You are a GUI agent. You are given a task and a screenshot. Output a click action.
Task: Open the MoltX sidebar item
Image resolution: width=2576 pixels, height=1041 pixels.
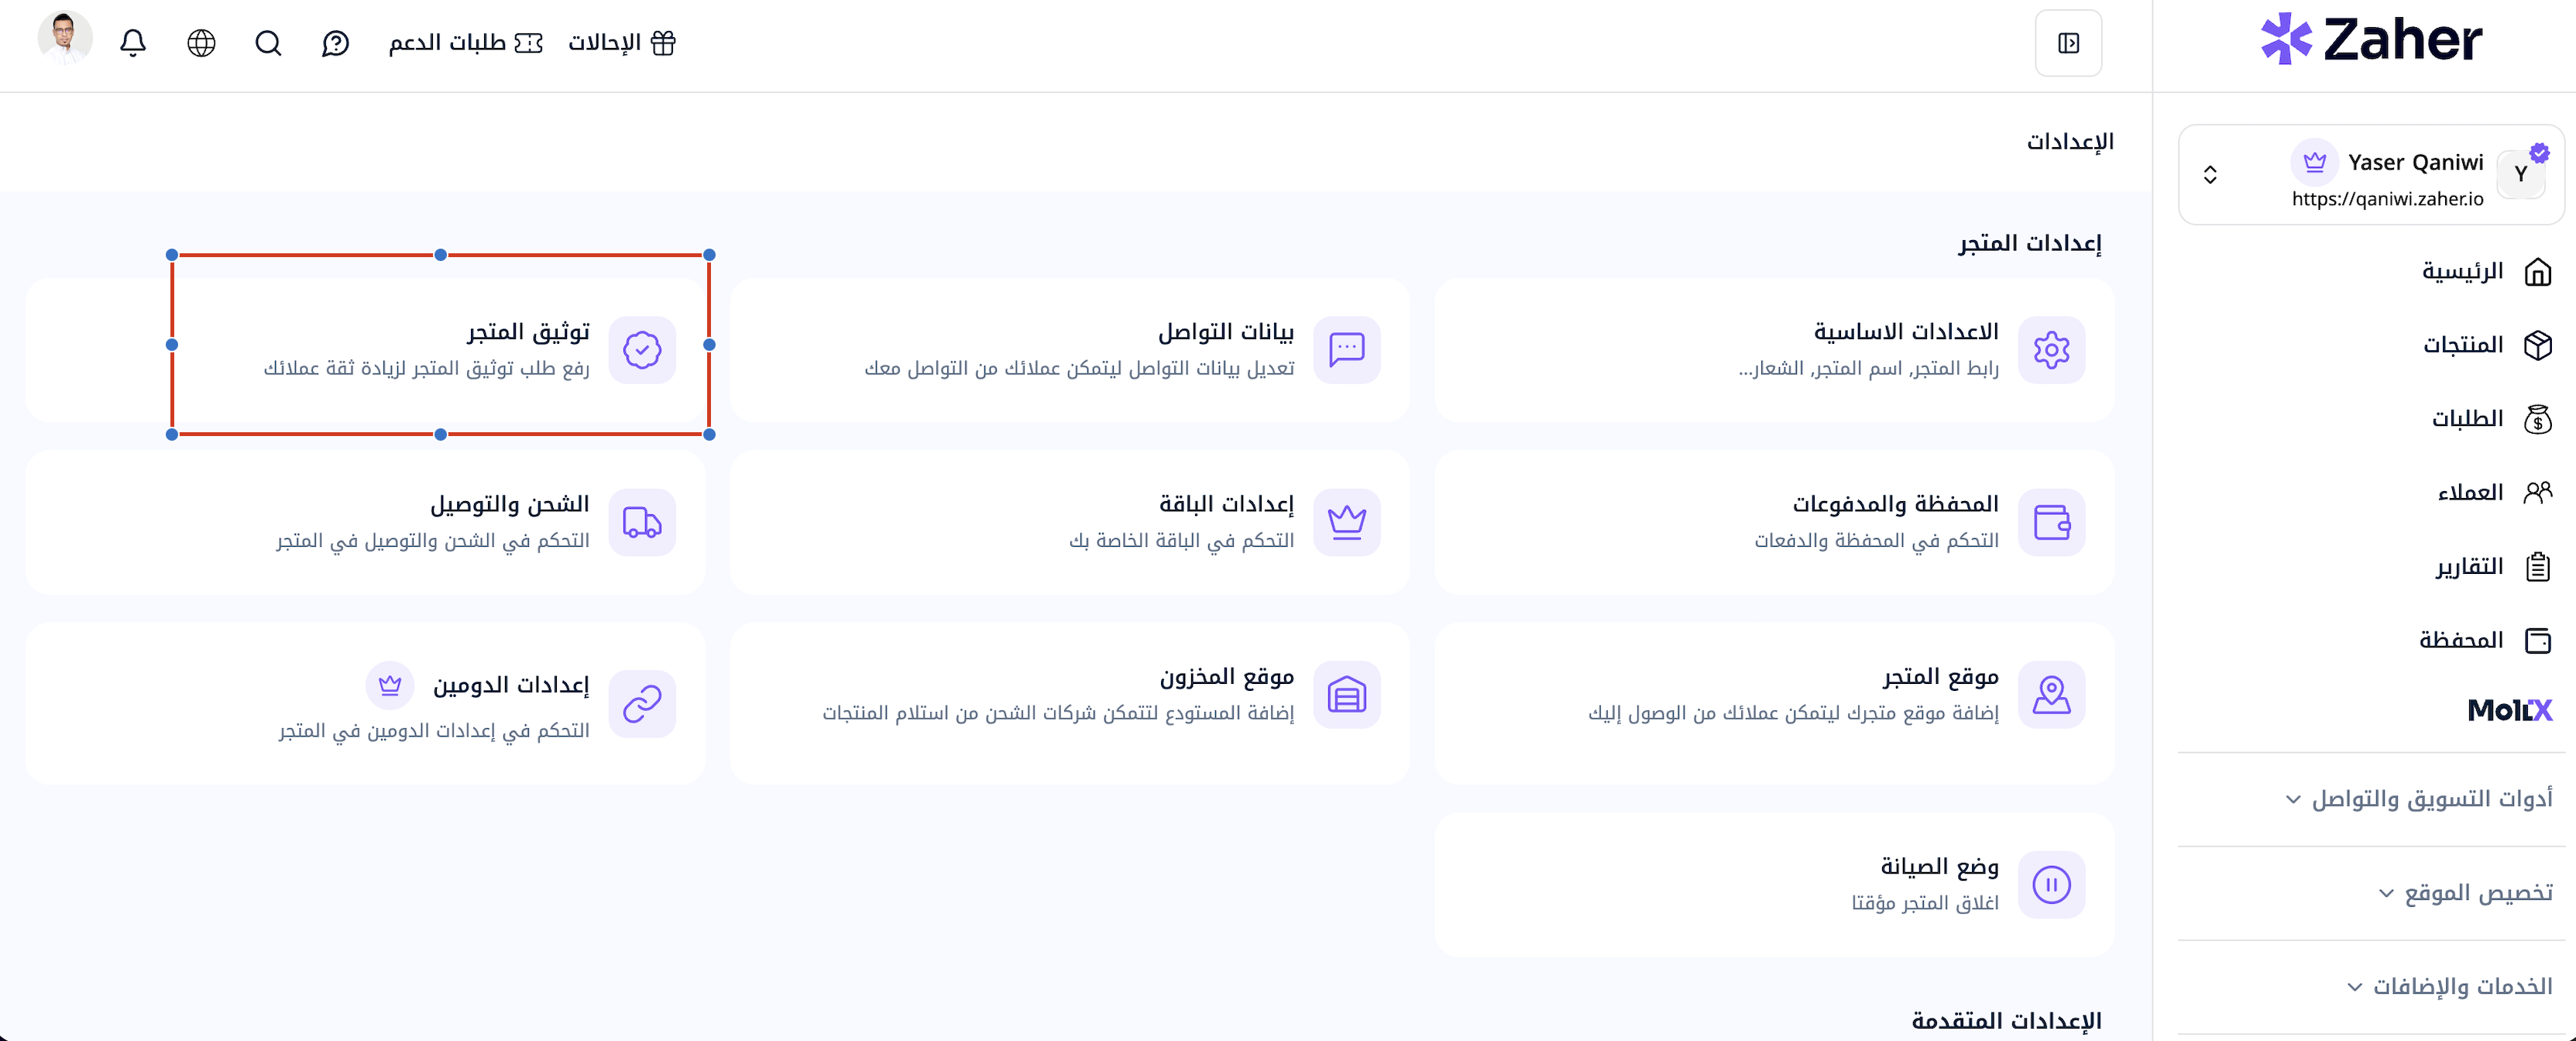2509,710
